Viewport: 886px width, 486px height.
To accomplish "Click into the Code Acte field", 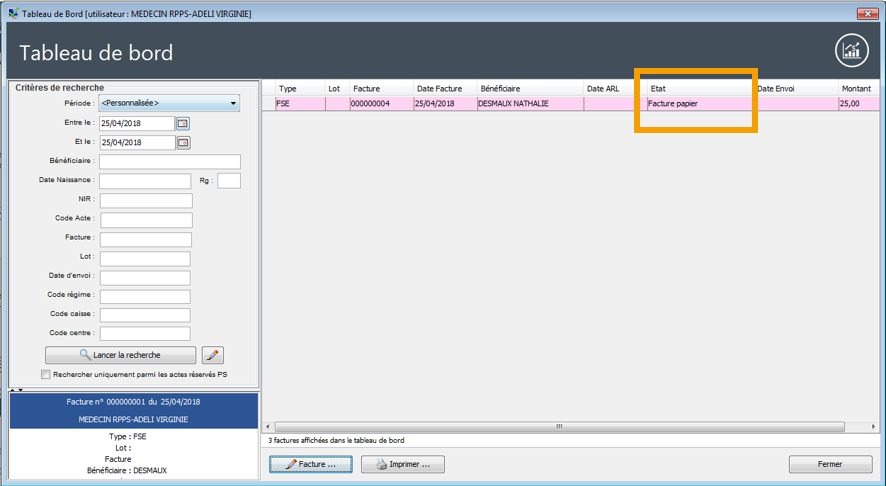I will coord(145,220).
